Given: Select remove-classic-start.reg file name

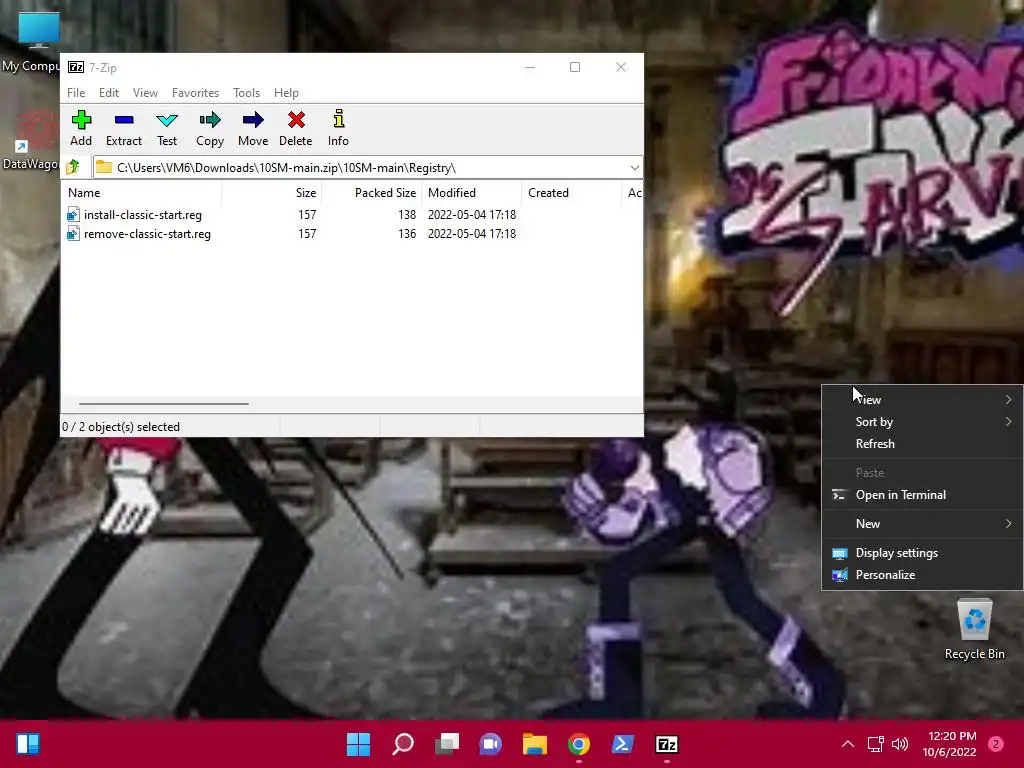Looking at the screenshot, I should click(148, 234).
